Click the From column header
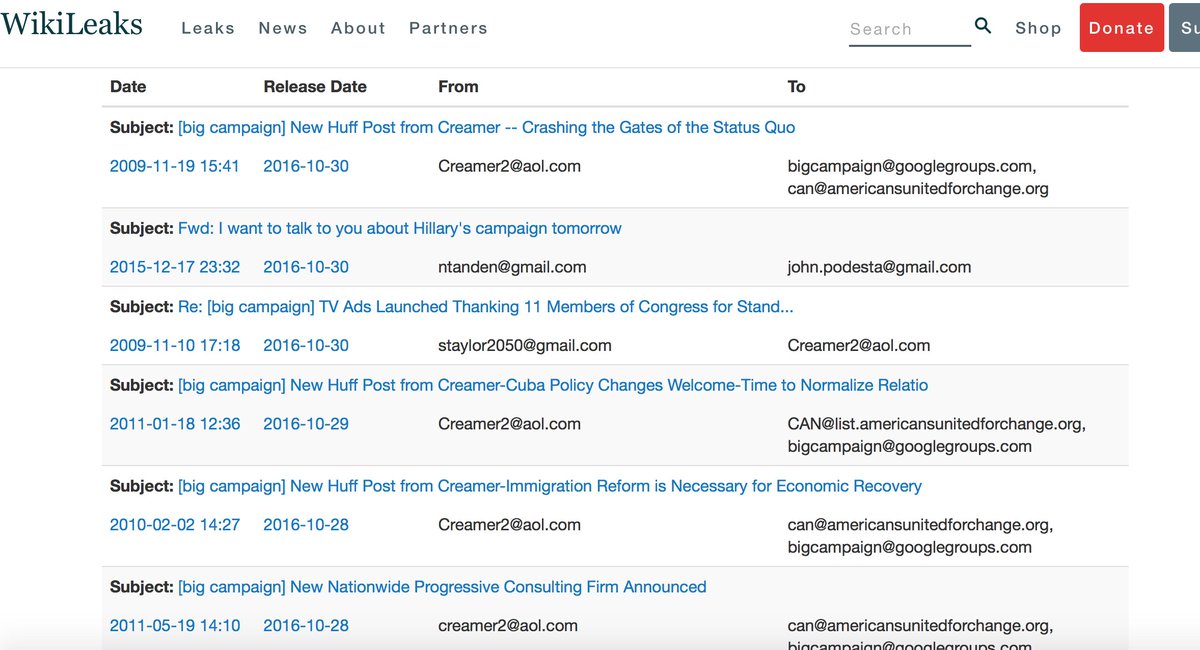Image resolution: width=1200 pixels, height=650 pixels. pos(458,87)
